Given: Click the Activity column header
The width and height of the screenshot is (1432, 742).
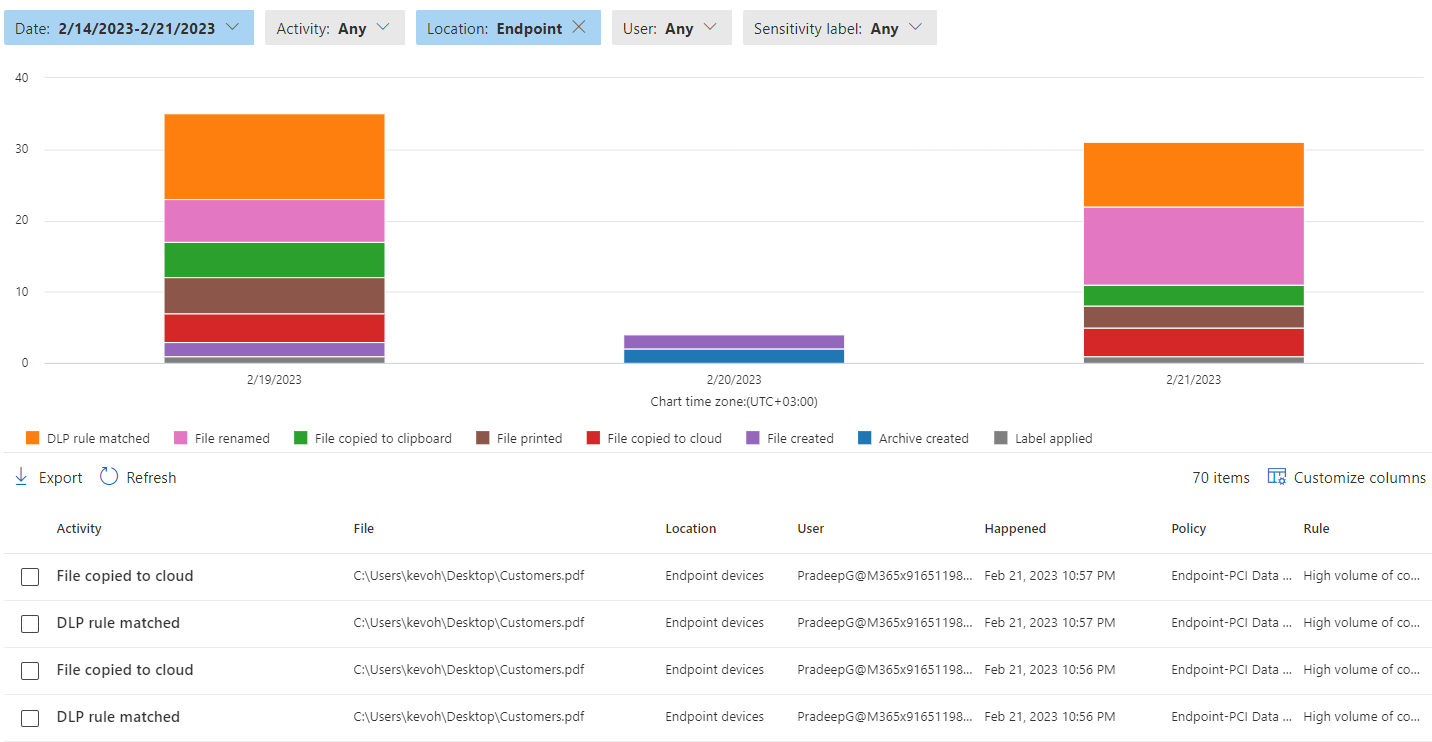Looking at the screenshot, I should (x=79, y=528).
